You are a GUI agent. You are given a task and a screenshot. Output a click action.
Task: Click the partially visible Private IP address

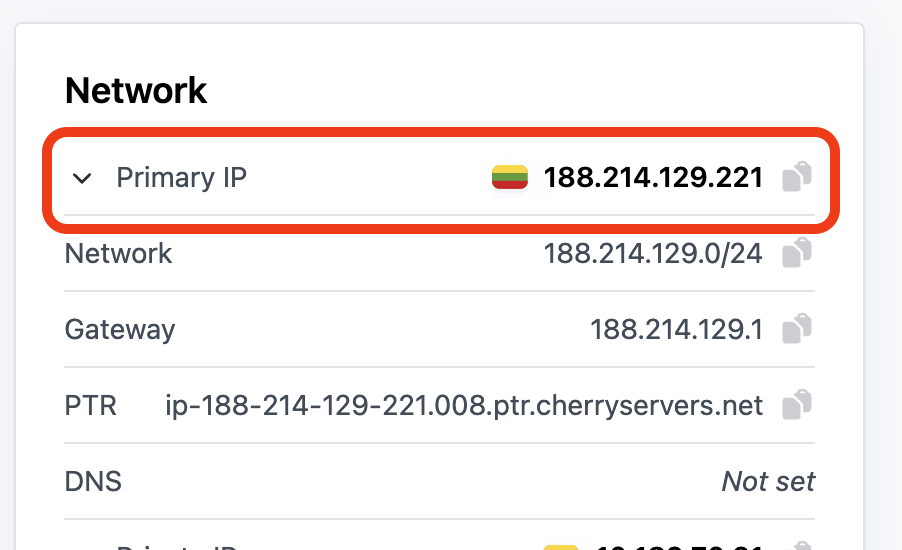point(680,546)
